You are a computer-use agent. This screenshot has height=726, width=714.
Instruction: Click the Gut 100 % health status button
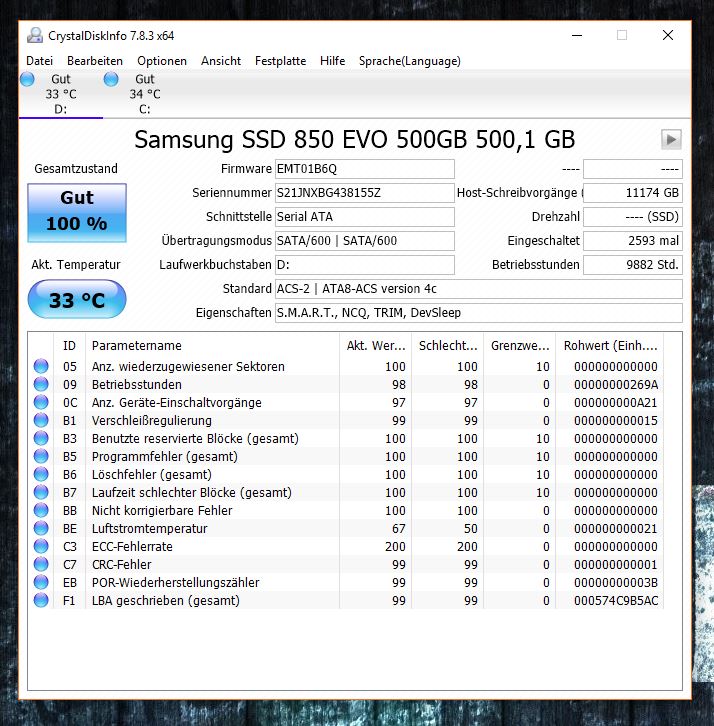[x=77, y=213]
